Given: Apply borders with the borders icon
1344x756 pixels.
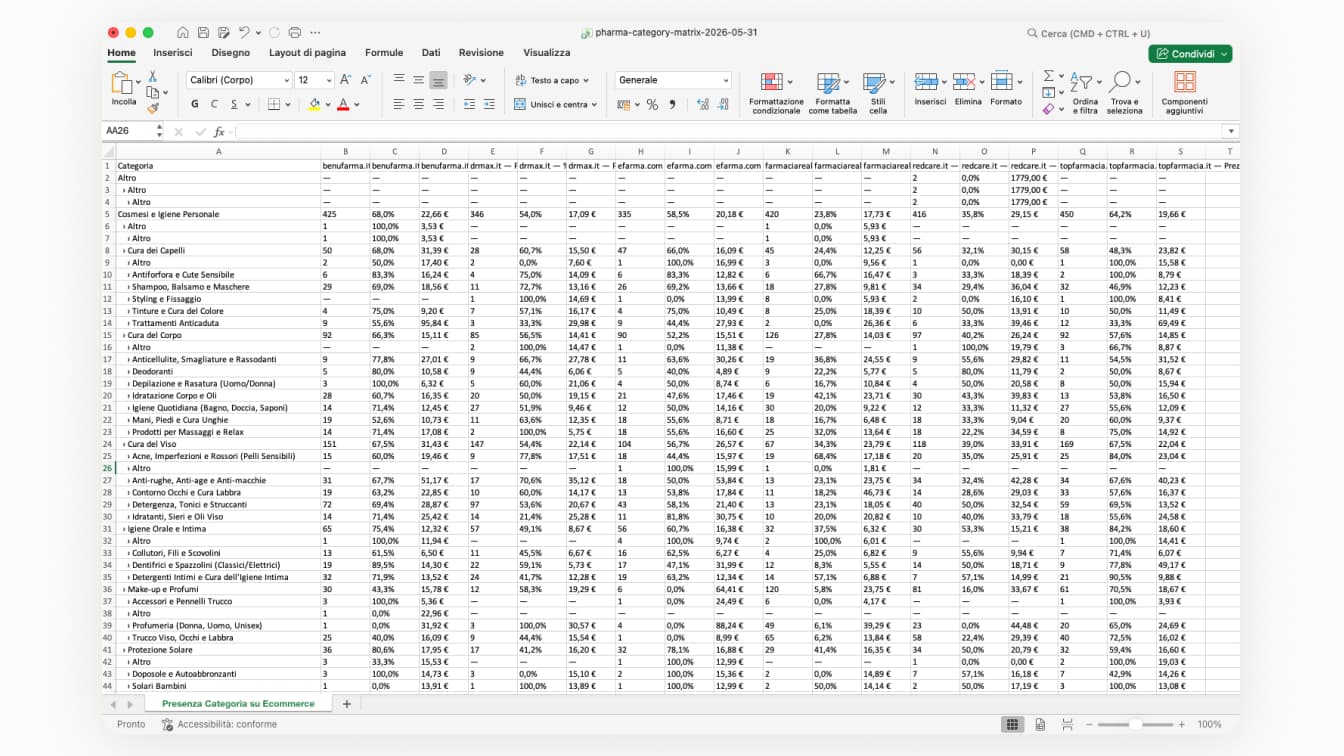Looking at the screenshot, I should [274, 104].
